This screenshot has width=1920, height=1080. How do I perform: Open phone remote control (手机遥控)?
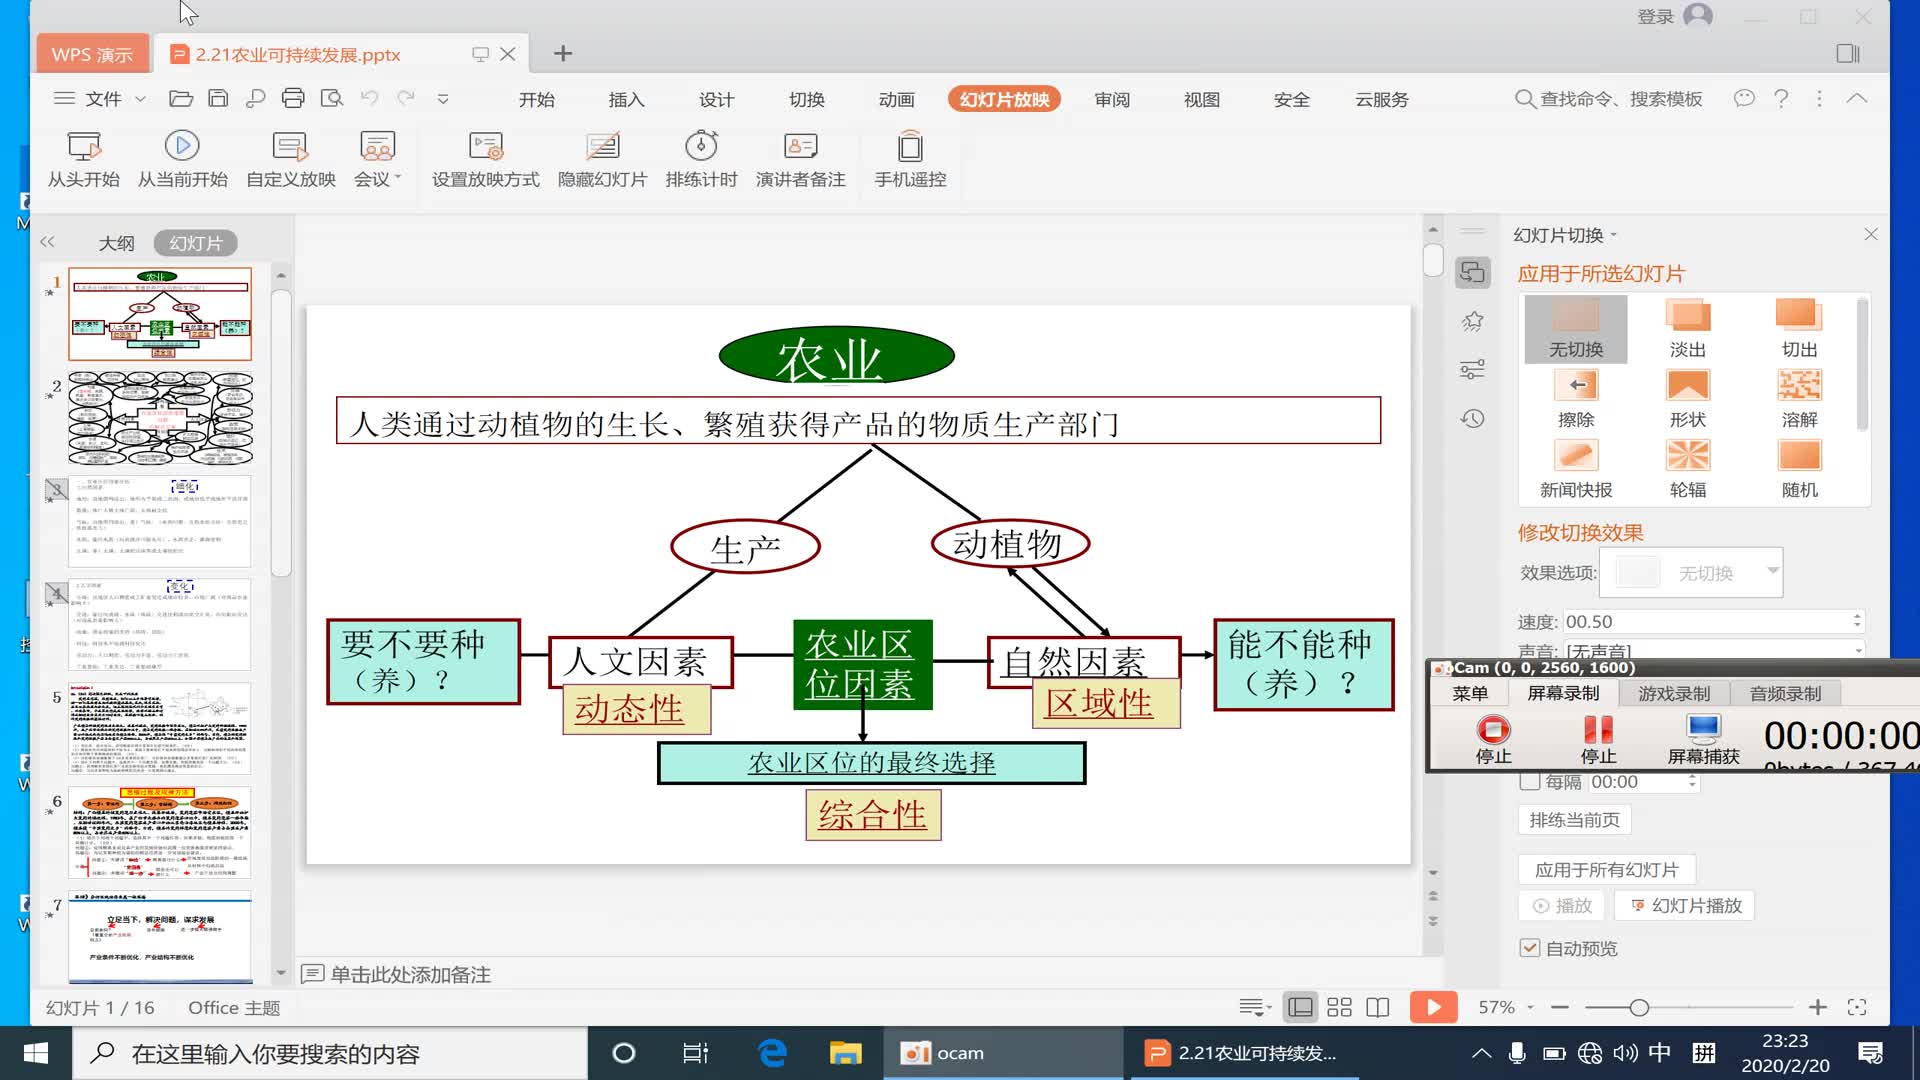click(x=910, y=160)
